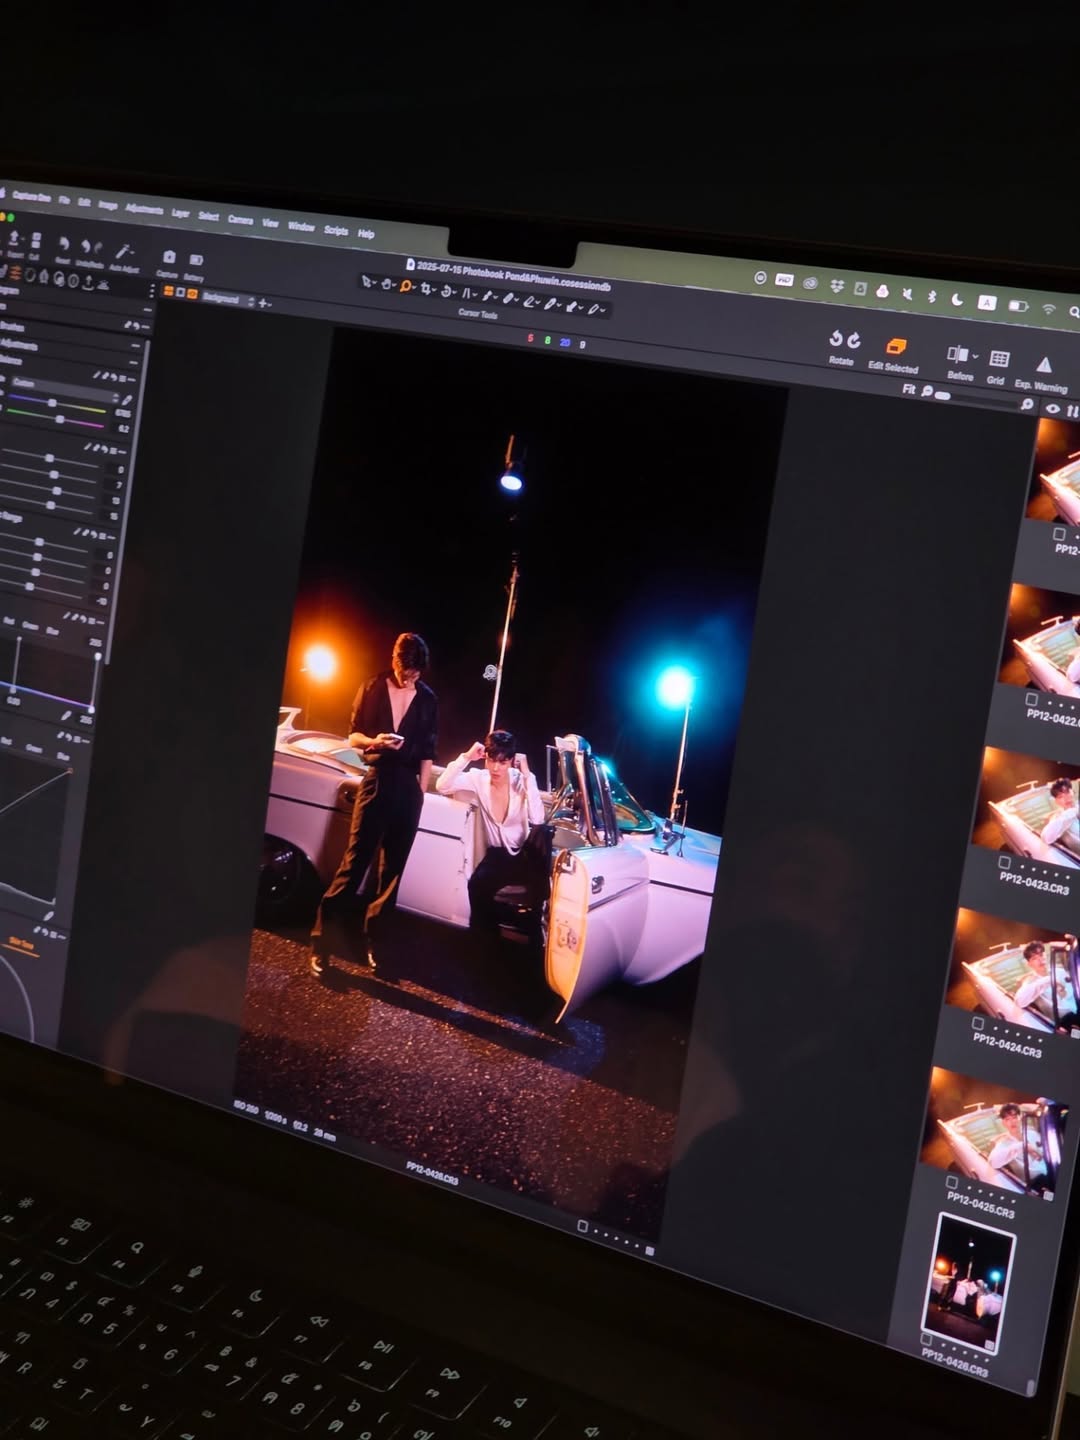Image resolution: width=1080 pixels, height=1440 pixels.
Task: Click the Fit zoom button
Action: [x=908, y=389]
